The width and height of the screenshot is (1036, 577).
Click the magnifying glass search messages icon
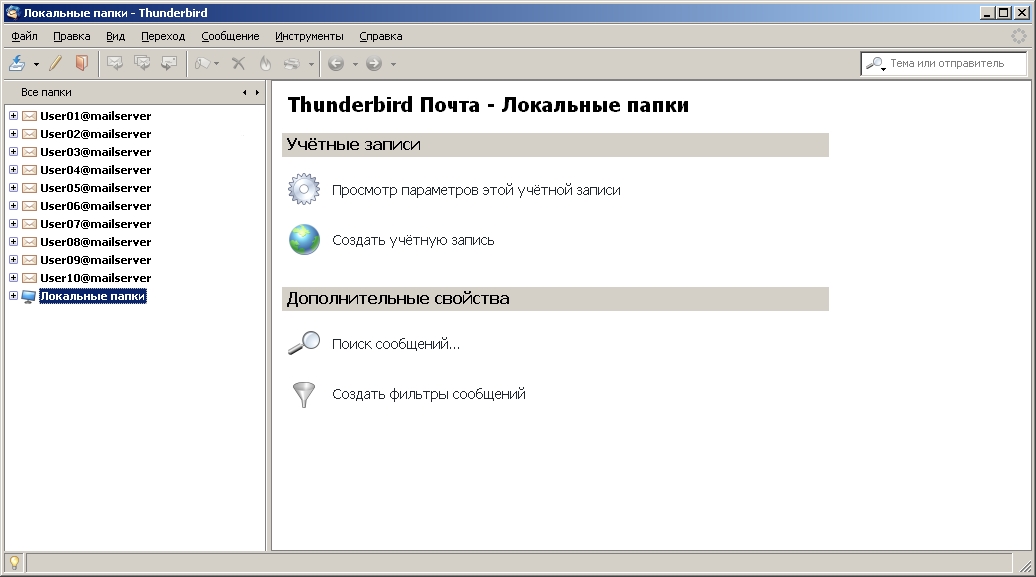(x=304, y=343)
